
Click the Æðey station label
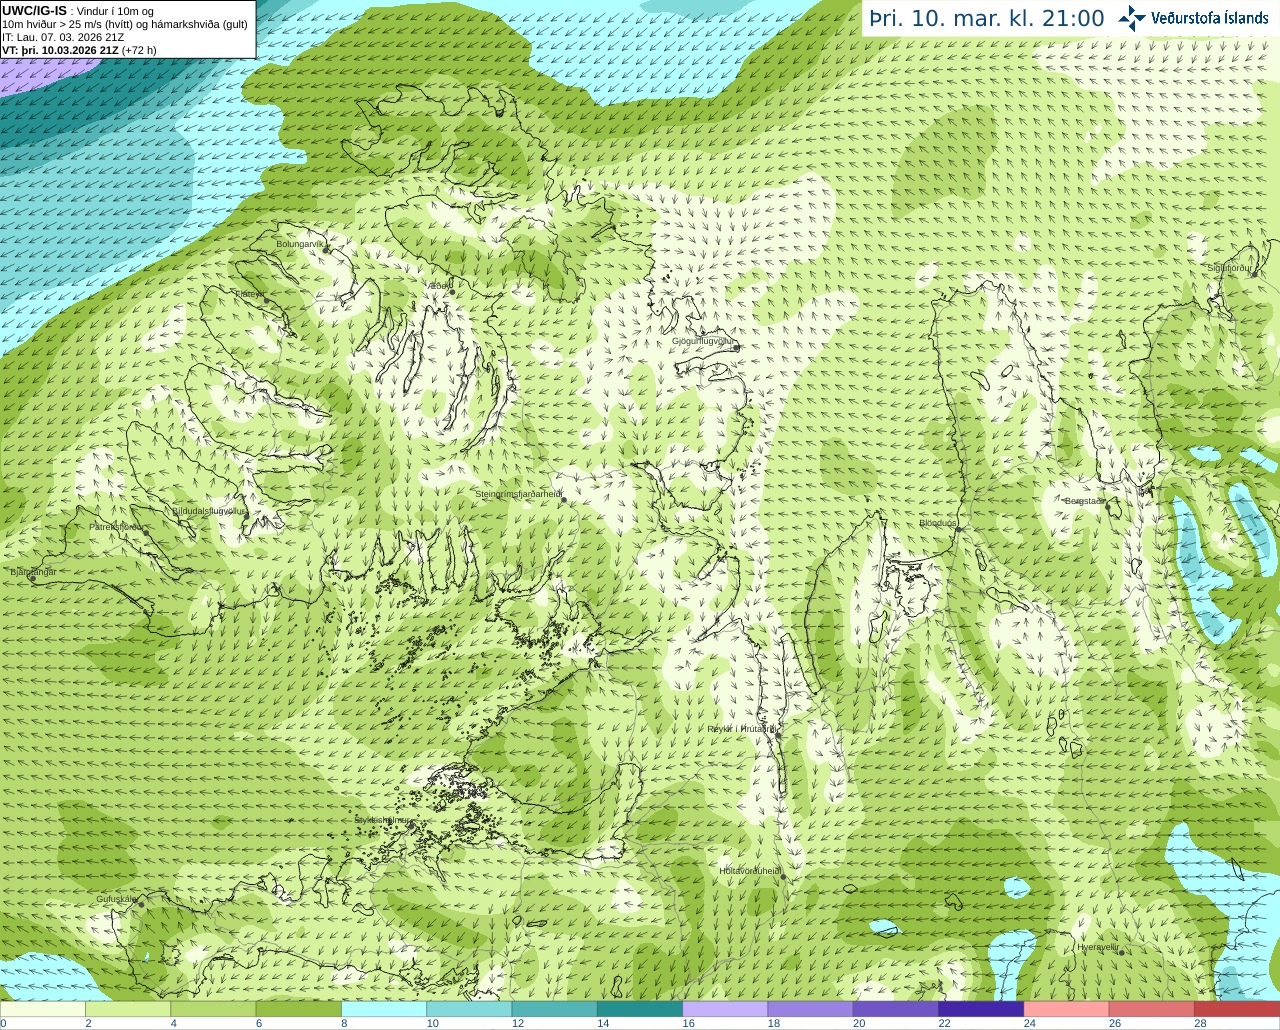tap(438, 286)
